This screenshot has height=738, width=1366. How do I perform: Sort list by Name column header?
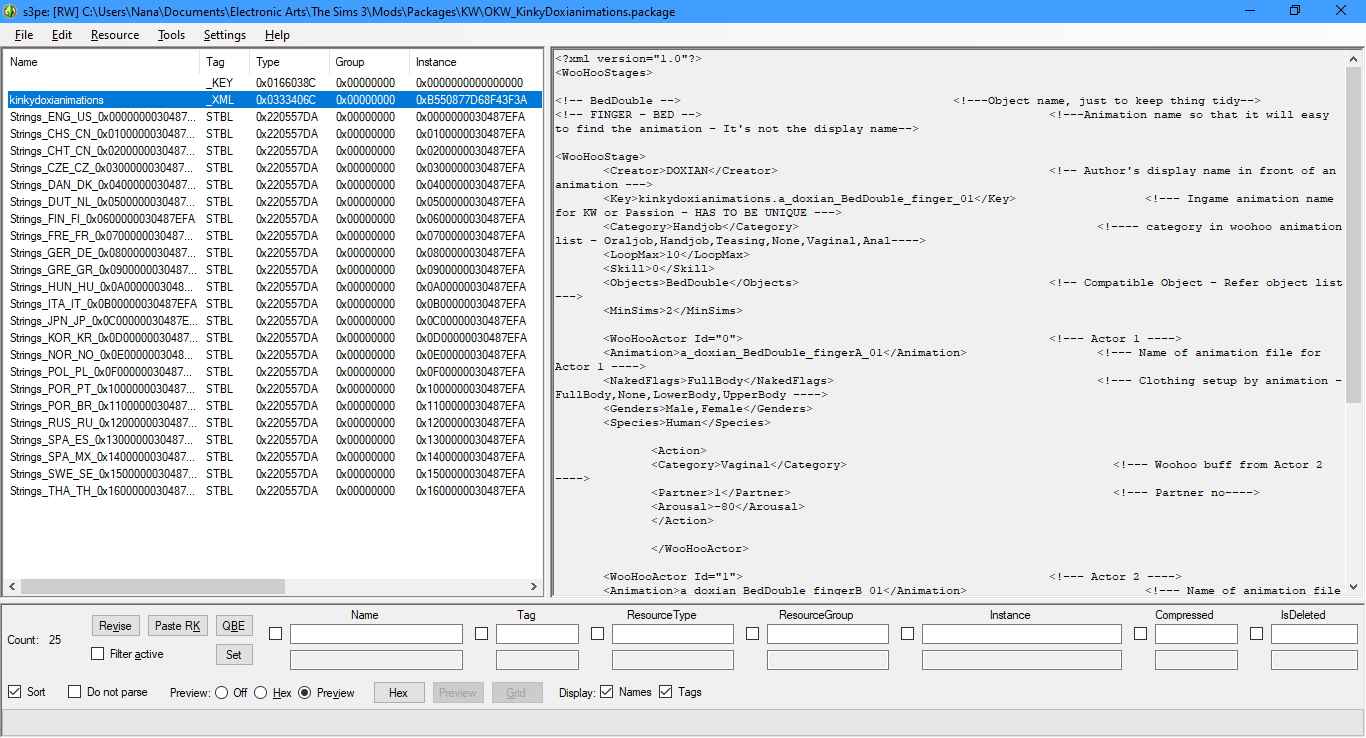tap(103, 62)
